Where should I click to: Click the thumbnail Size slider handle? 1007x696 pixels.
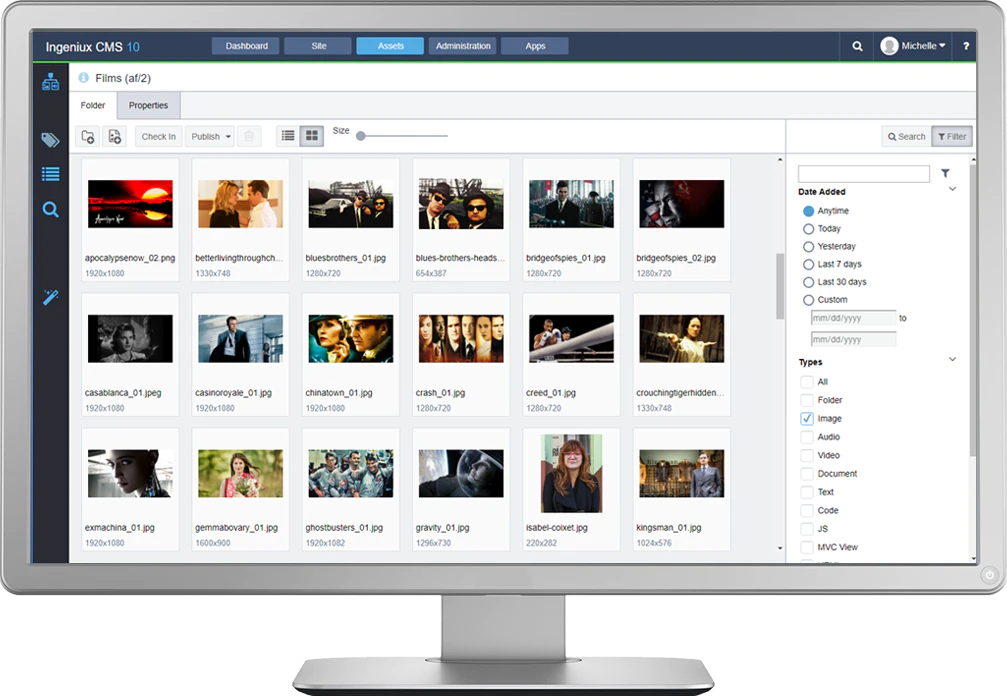[x=361, y=136]
